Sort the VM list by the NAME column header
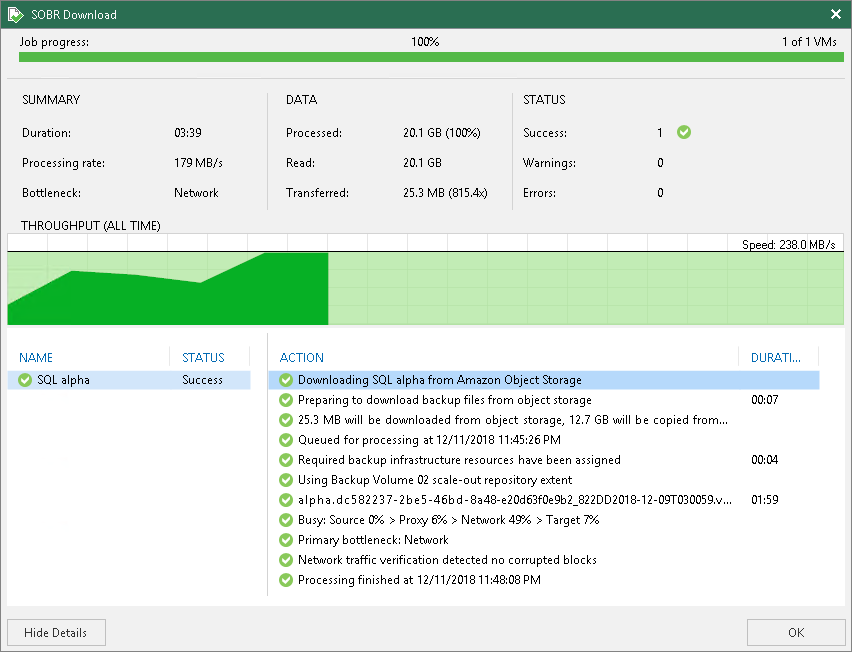This screenshot has width=852, height=652. coord(36,358)
